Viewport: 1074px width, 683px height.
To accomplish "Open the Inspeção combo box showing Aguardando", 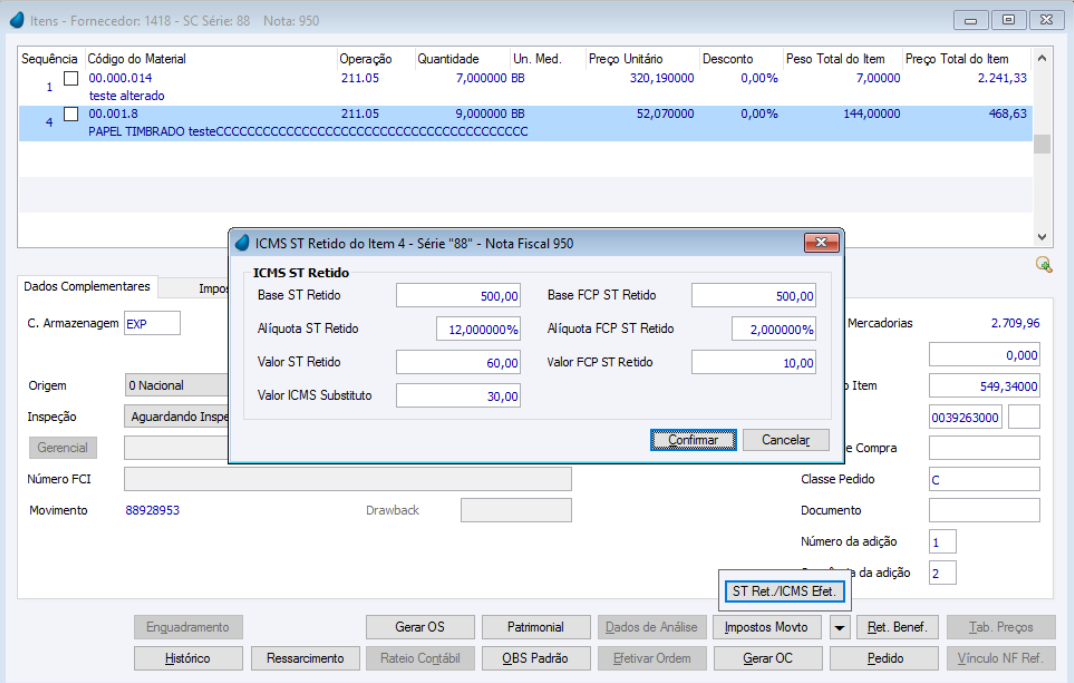I will point(176,417).
